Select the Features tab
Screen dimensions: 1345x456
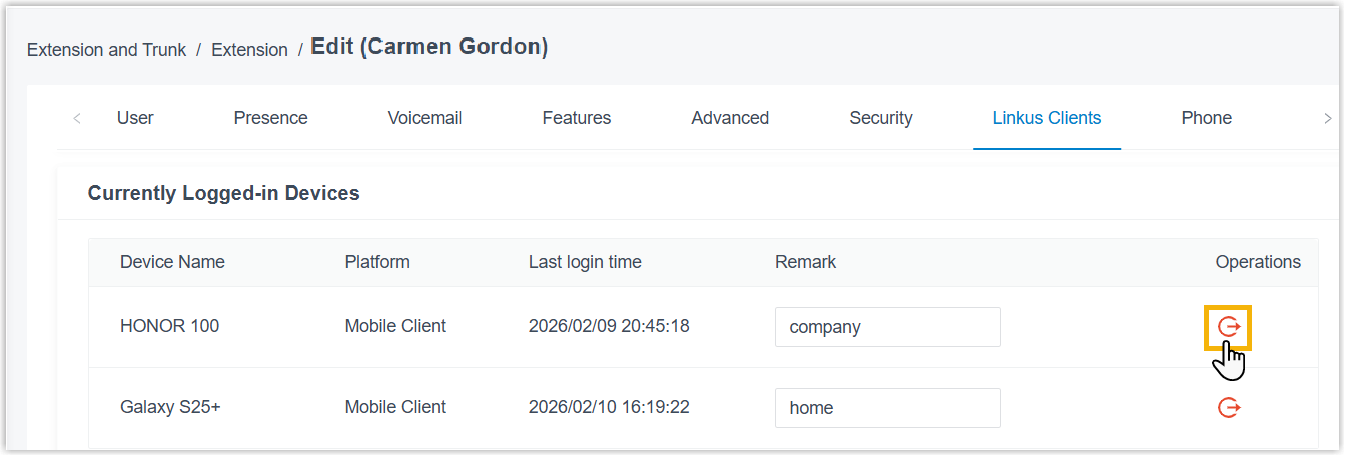pos(577,118)
